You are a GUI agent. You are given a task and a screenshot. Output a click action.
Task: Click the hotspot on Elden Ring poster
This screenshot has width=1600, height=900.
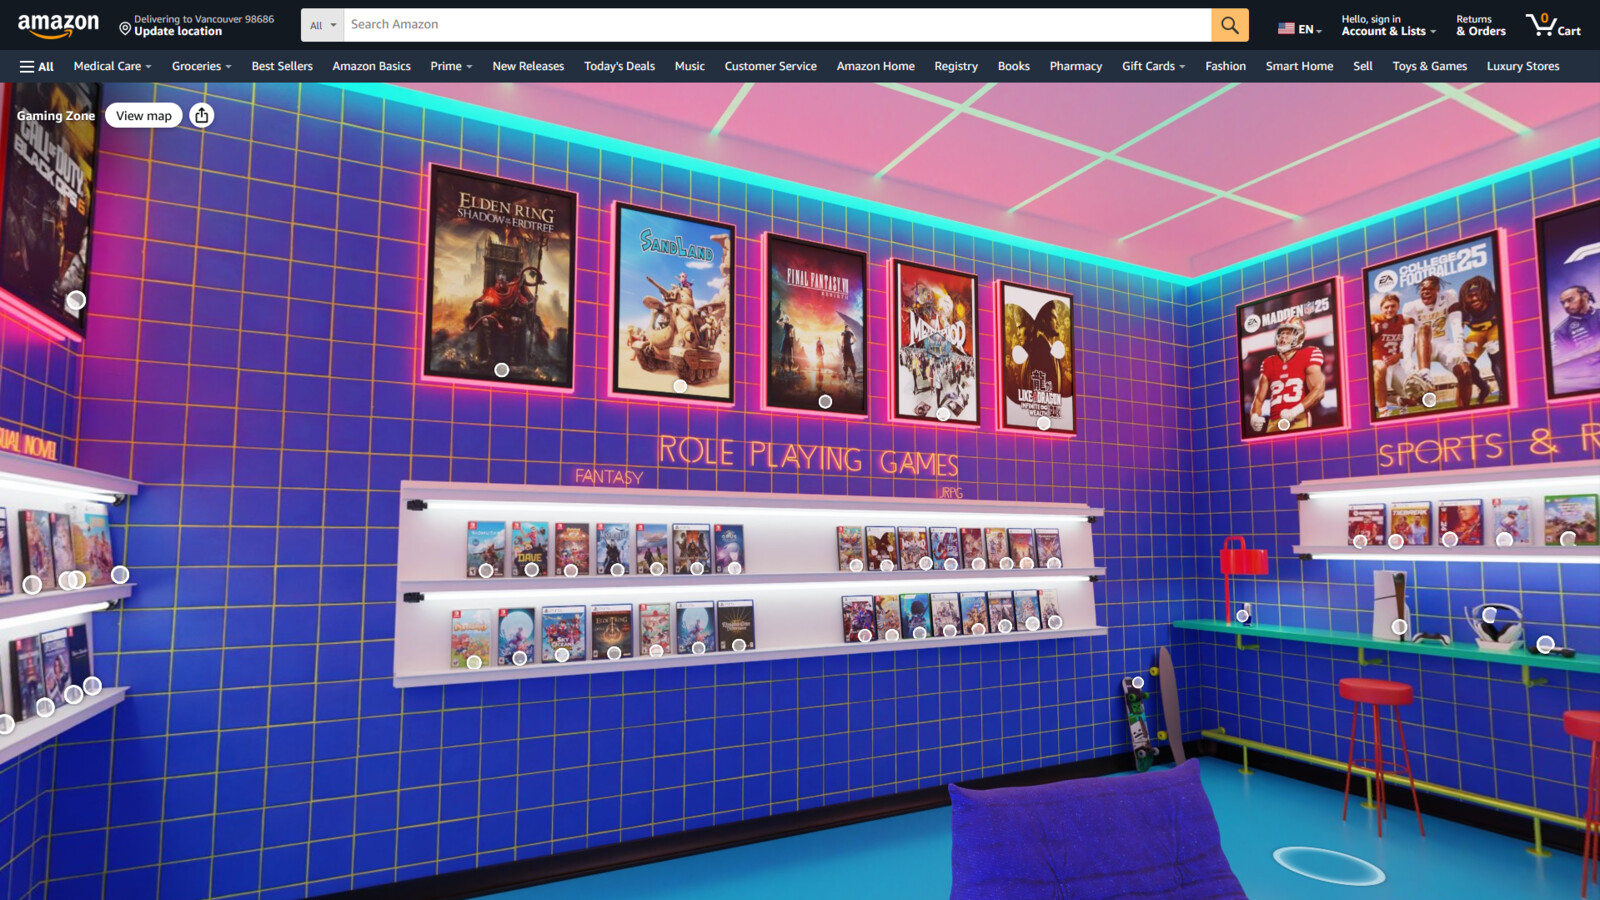pyautogui.click(x=502, y=370)
